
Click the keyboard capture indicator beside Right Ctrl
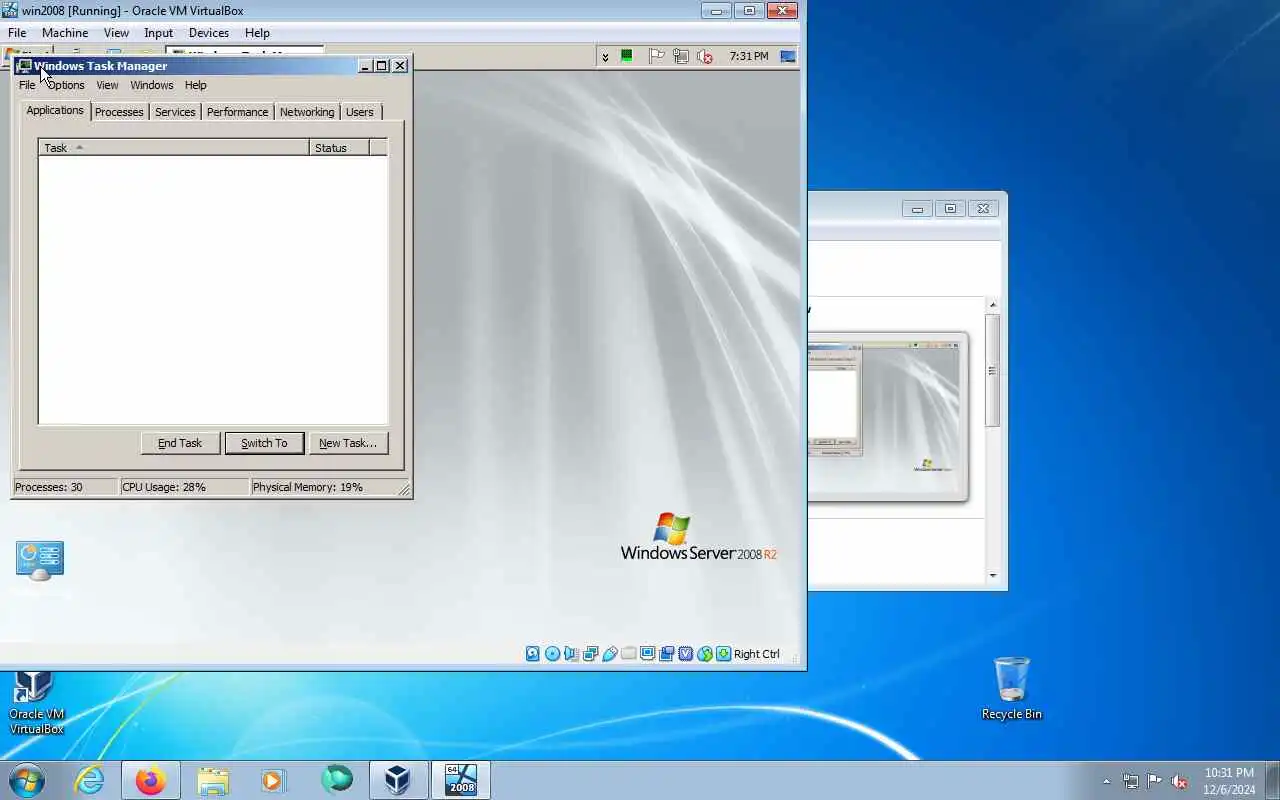[723, 654]
